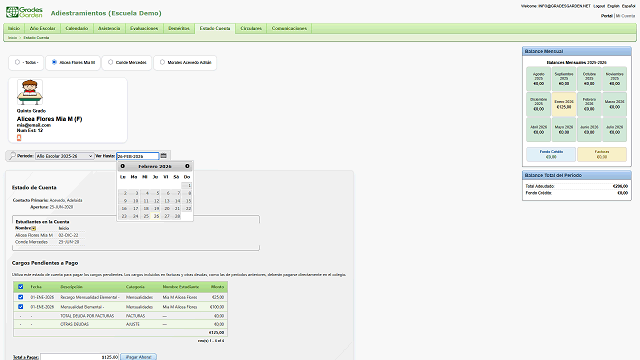The height and width of the screenshot is (360, 640).
Task: Select Conde Mercedes radio option
Action: [110, 62]
